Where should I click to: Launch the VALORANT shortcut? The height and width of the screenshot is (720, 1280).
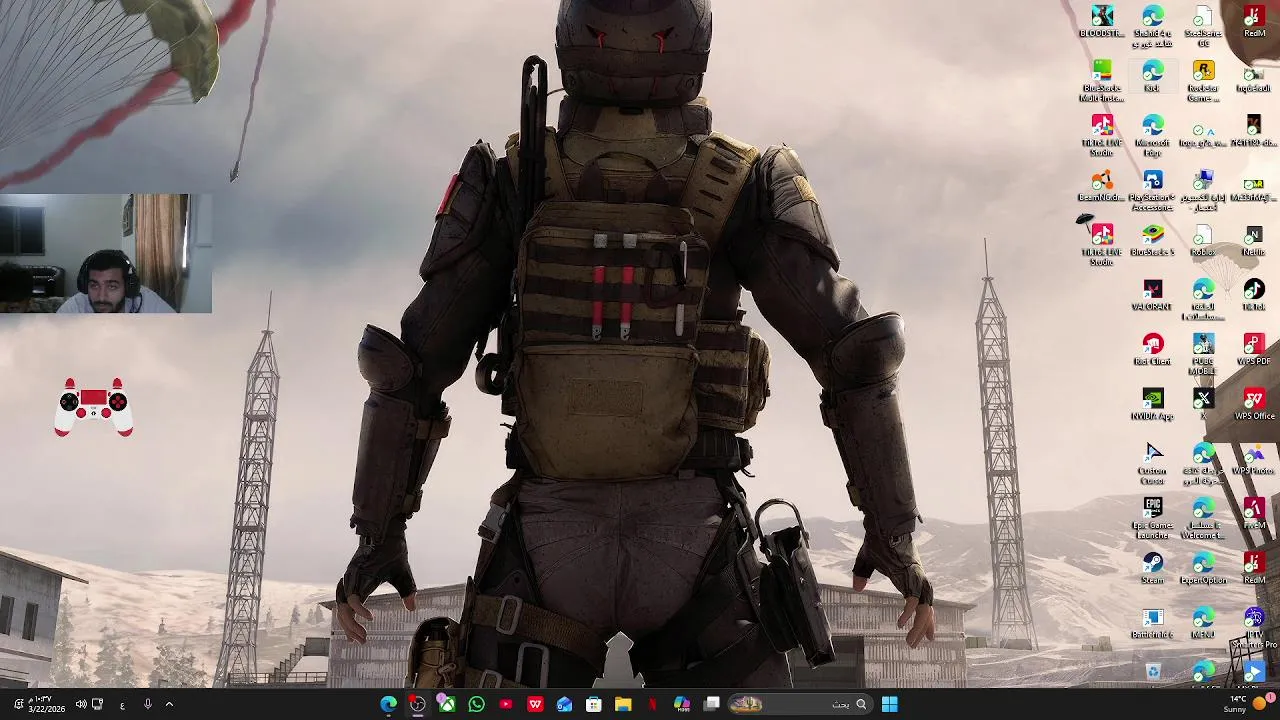point(1152,295)
